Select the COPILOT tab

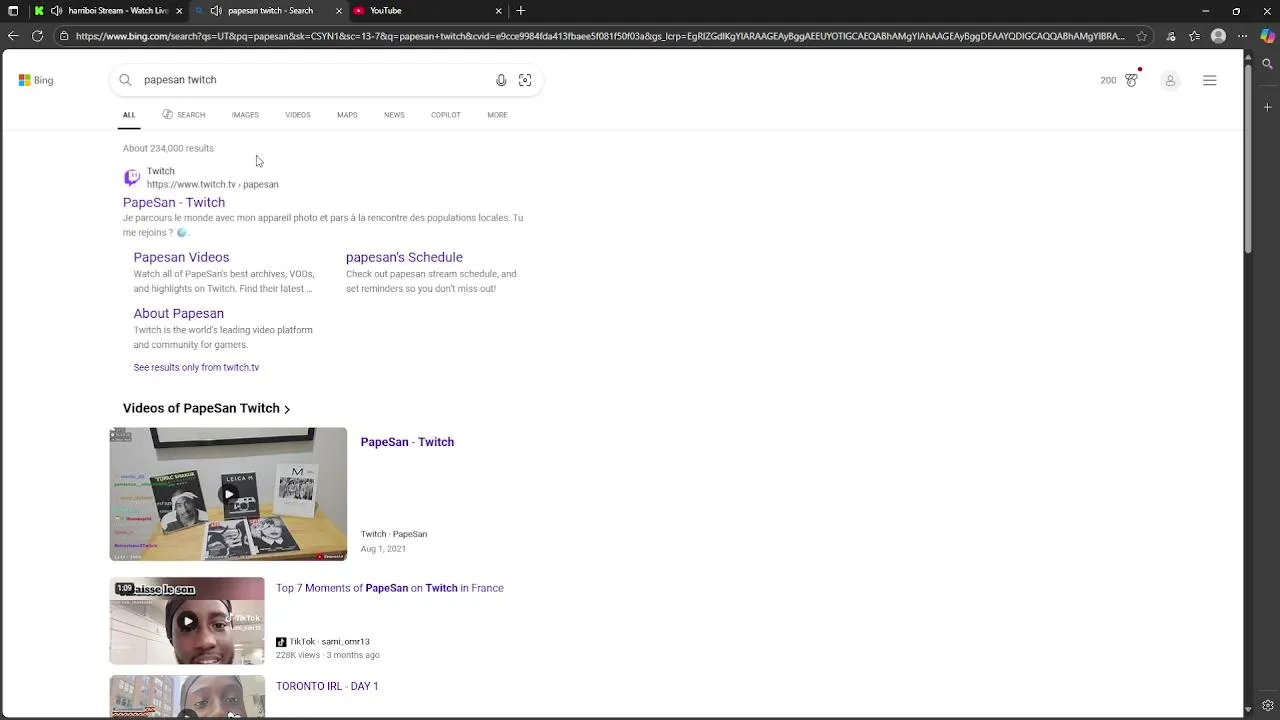[x=446, y=115]
